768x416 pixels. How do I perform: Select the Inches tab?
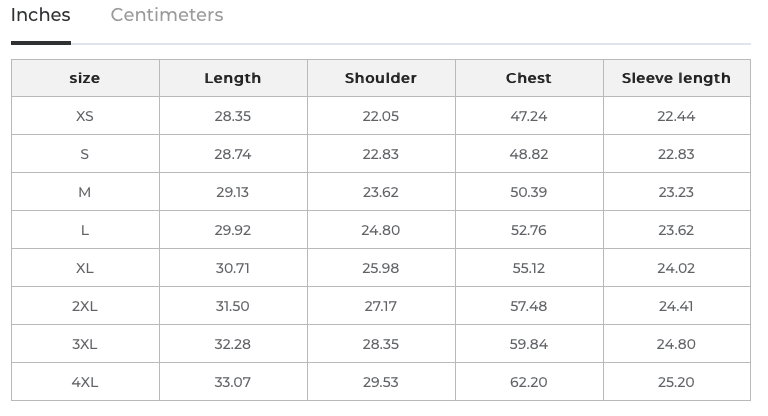(41, 16)
